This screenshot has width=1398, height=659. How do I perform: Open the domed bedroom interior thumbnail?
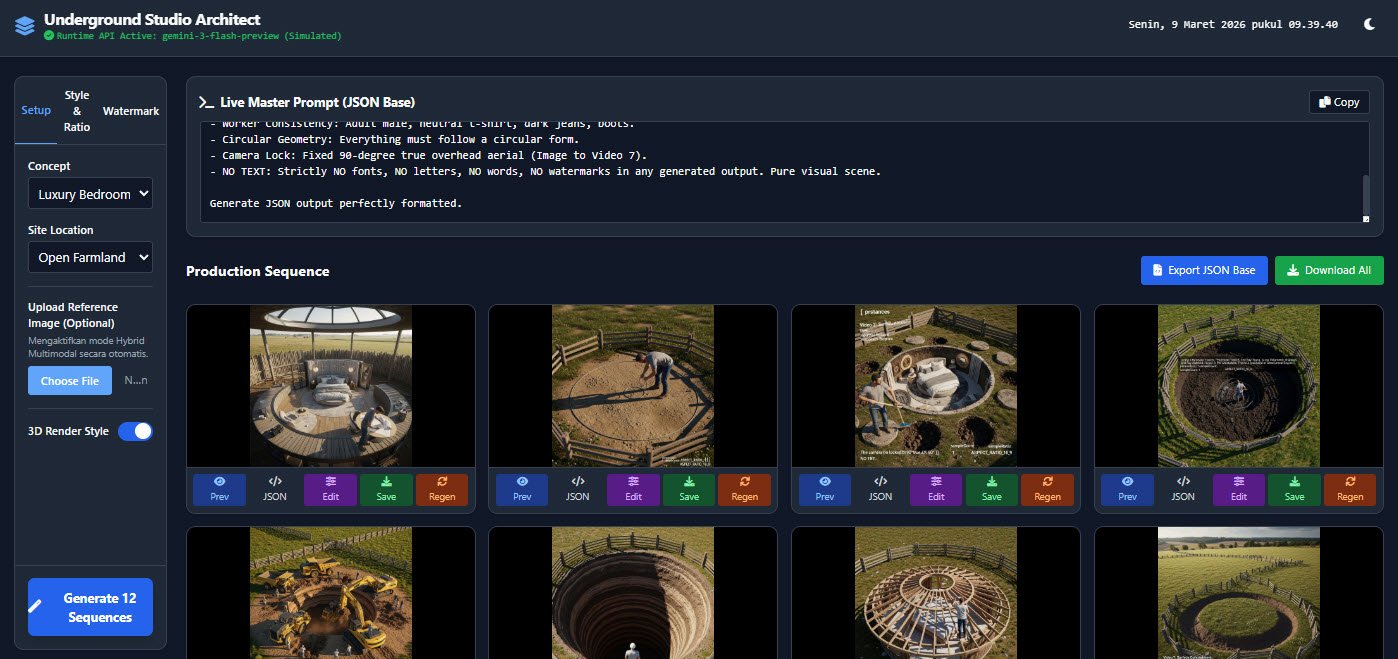[x=331, y=386]
